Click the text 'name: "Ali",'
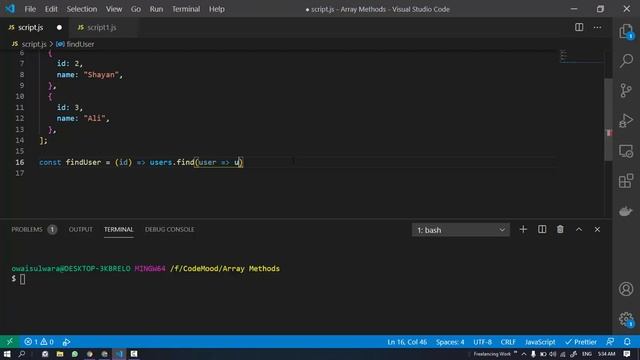Screen dimensions: 640x360 (x=83, y=118)
